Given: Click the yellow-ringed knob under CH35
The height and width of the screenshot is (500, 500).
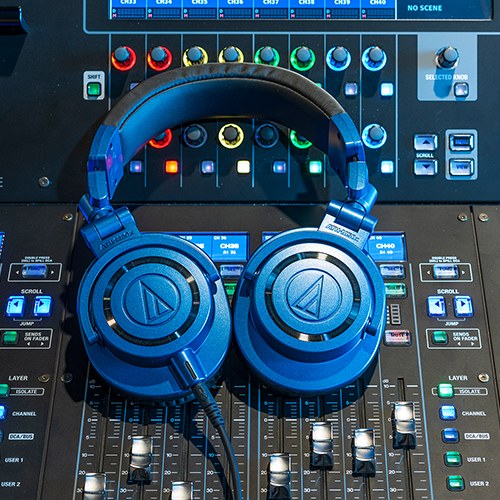Looking at the screenshot, I should 195,57.
